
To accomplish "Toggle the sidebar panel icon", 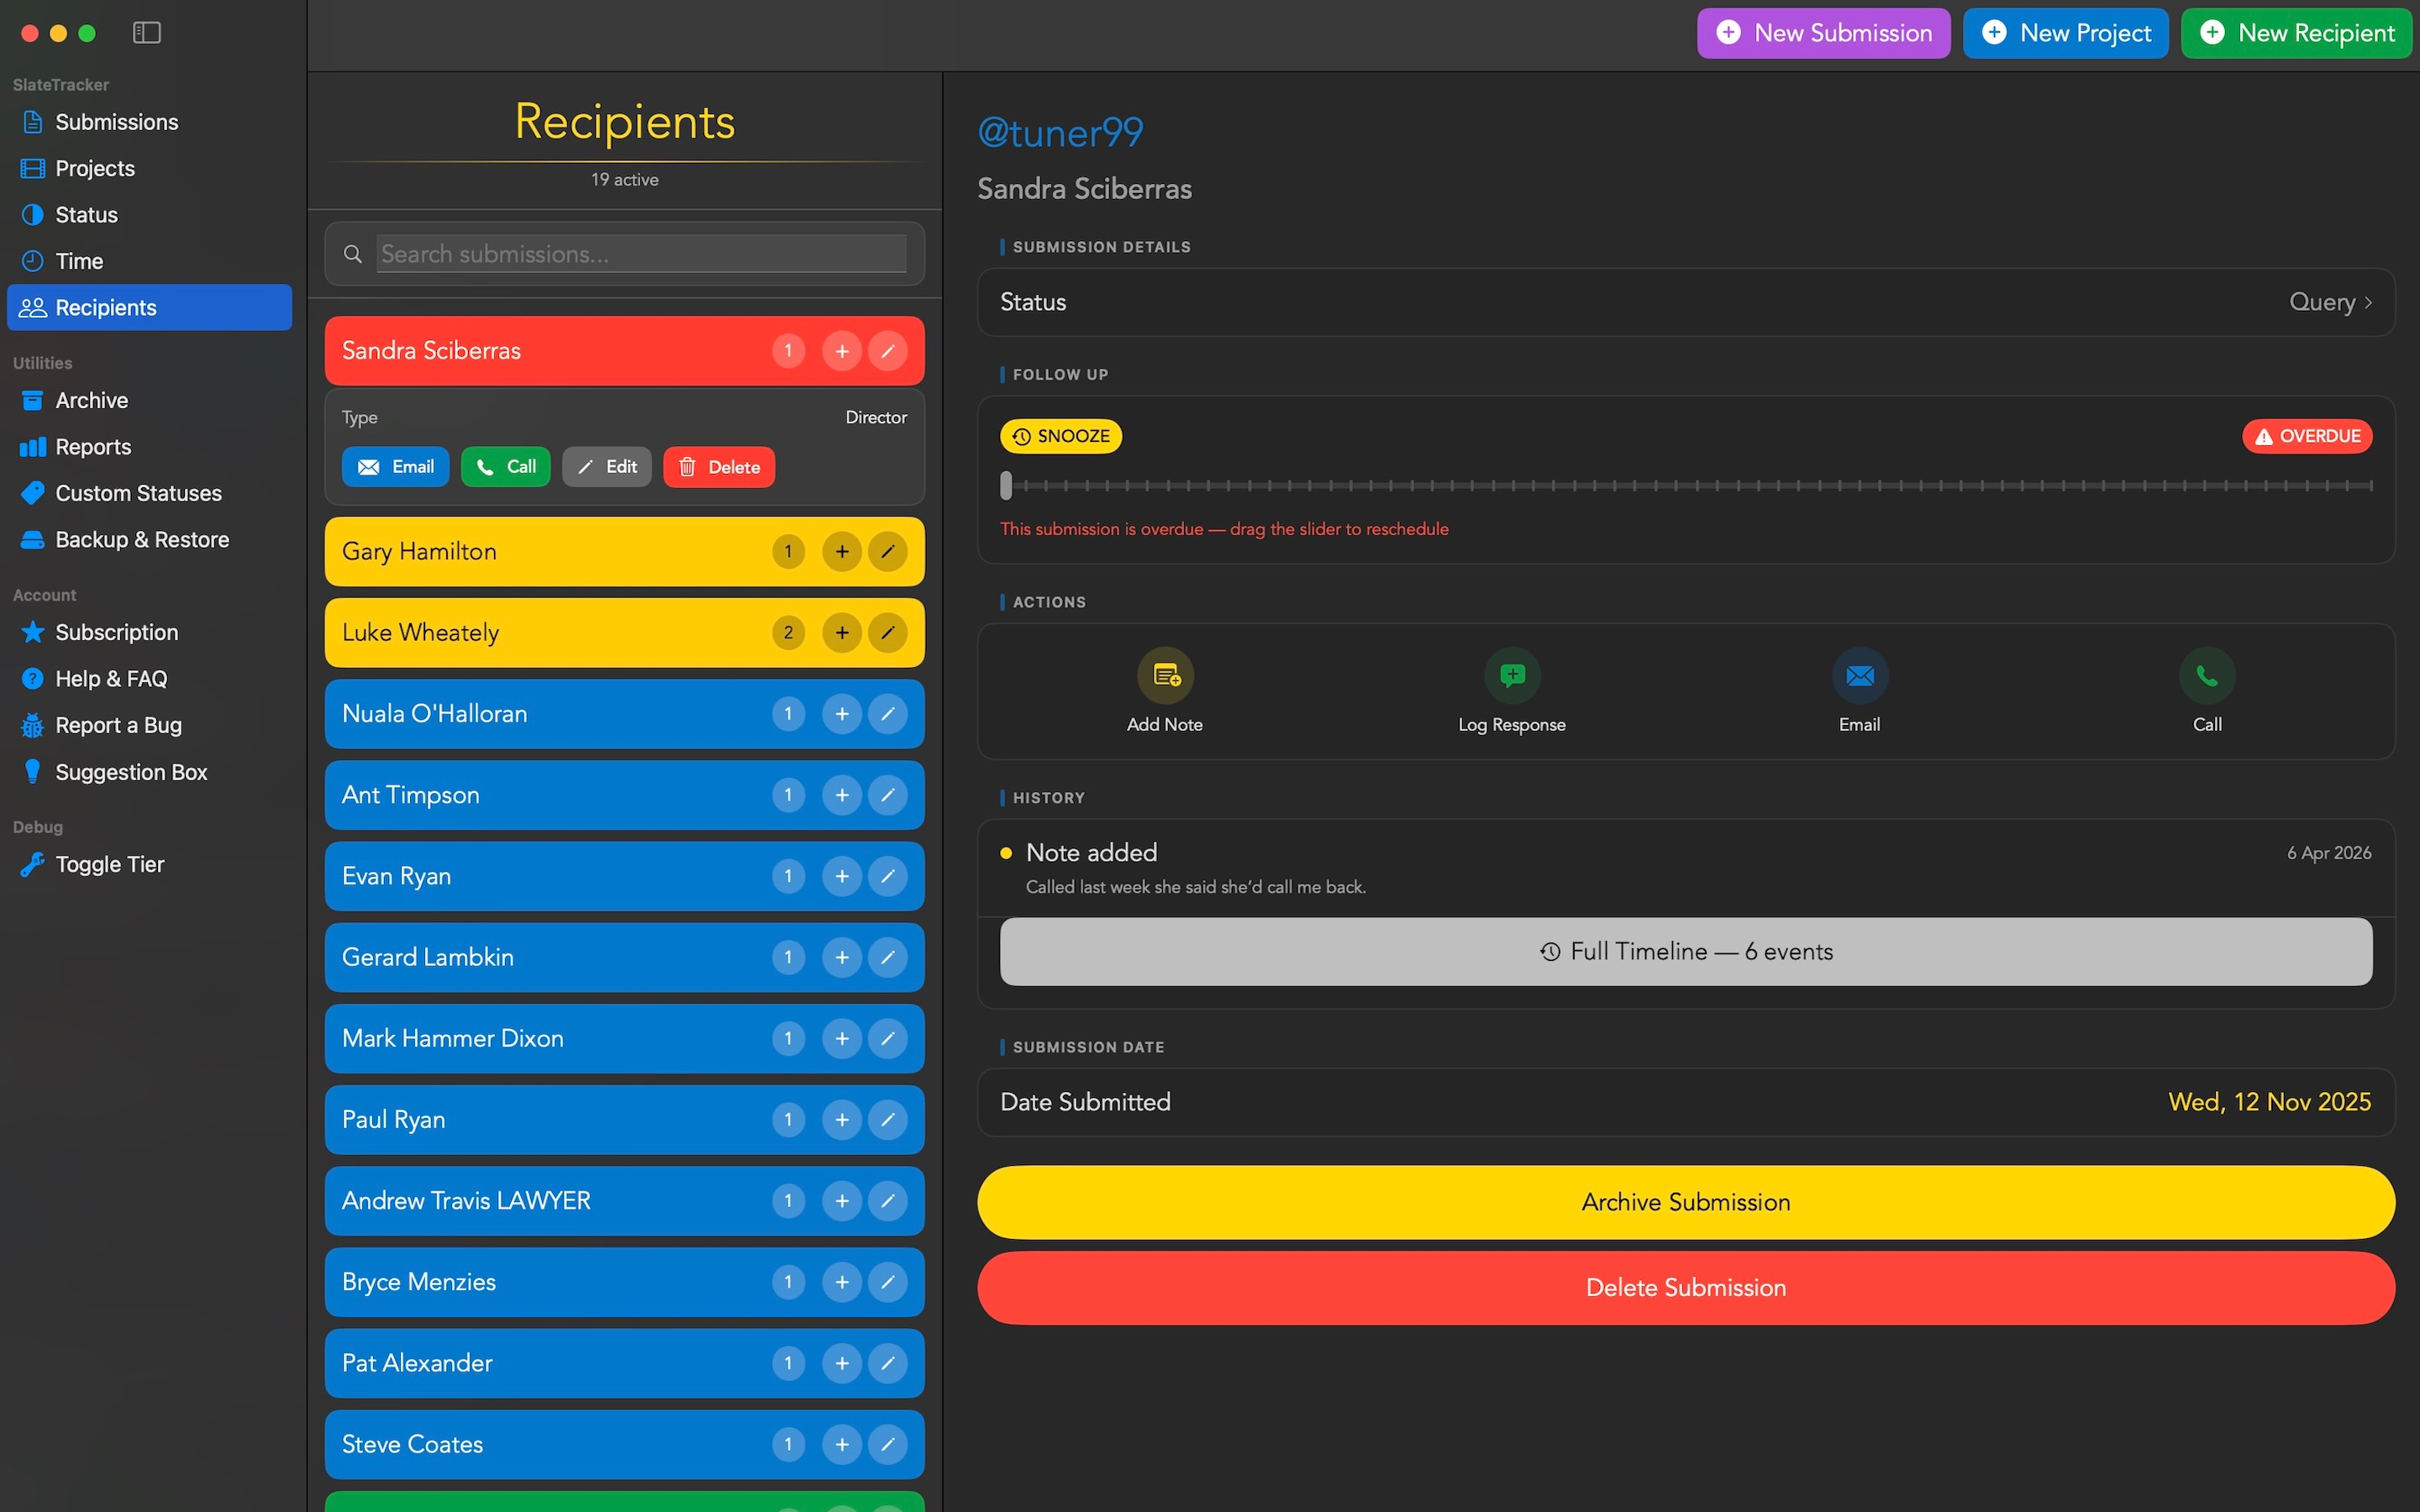I will pyautogui.click(x=146, y=33).
